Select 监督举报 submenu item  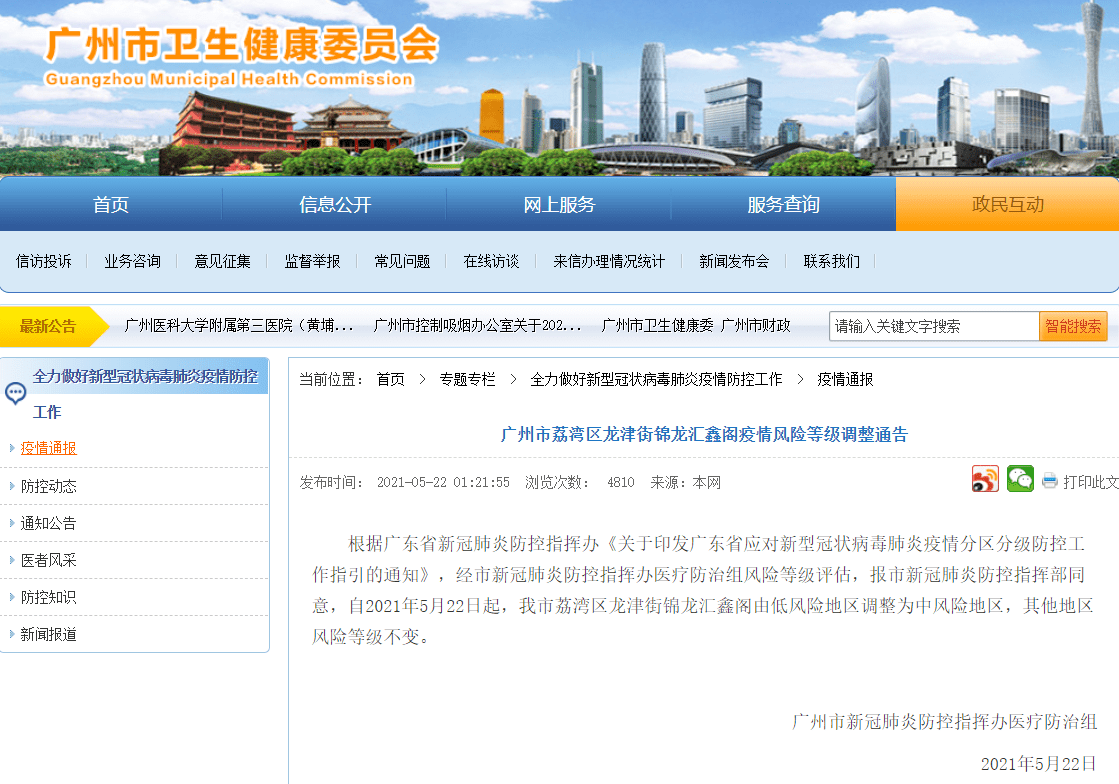313,262
